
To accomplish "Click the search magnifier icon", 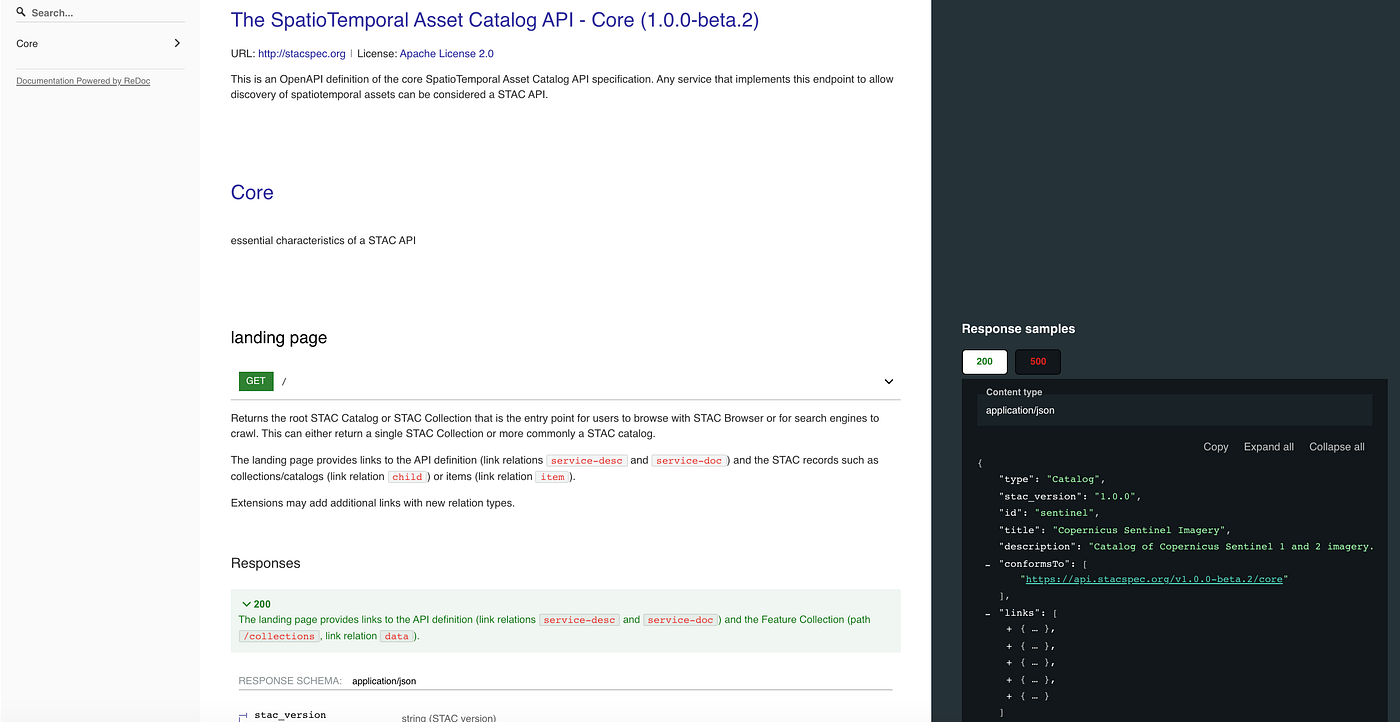I will 21,12.
